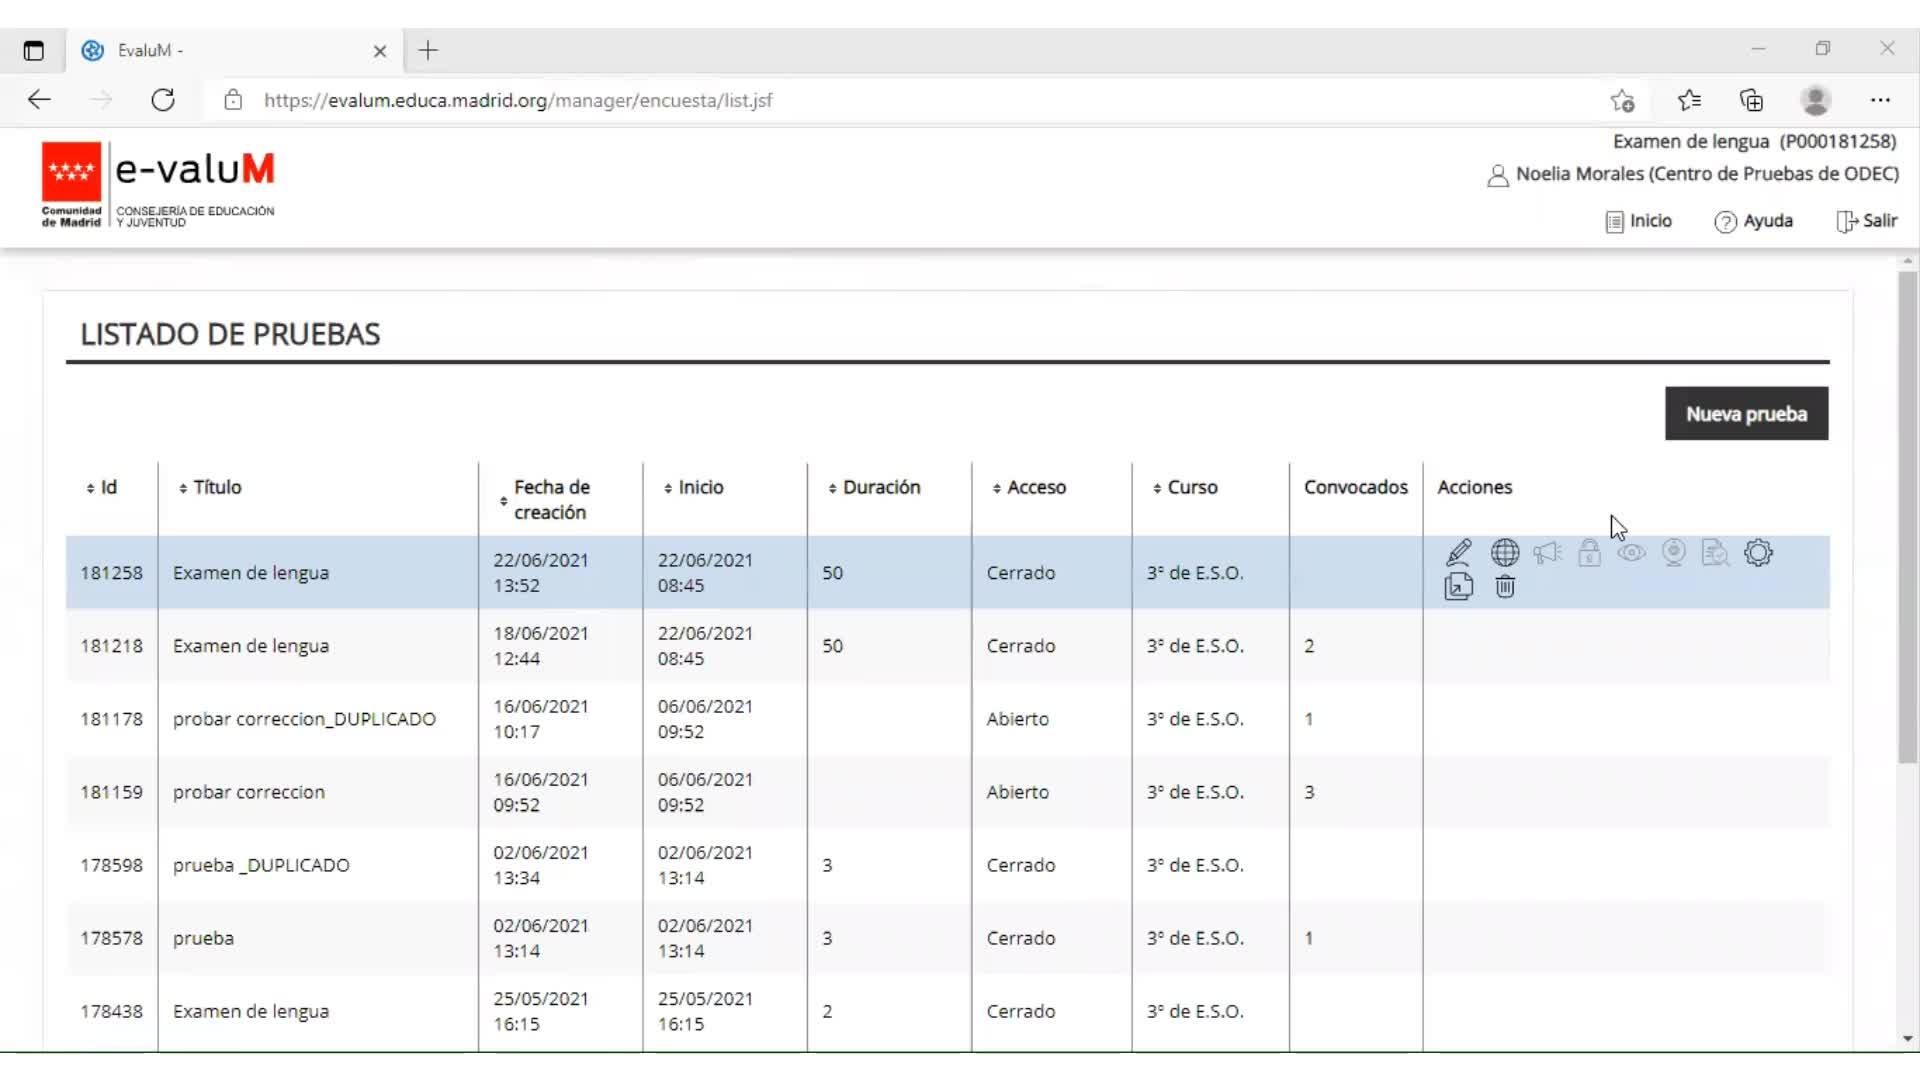Screen dimensions: 1920x1080
Task: Open Ayuda help menu item
Action: [x=1754, y=221]
